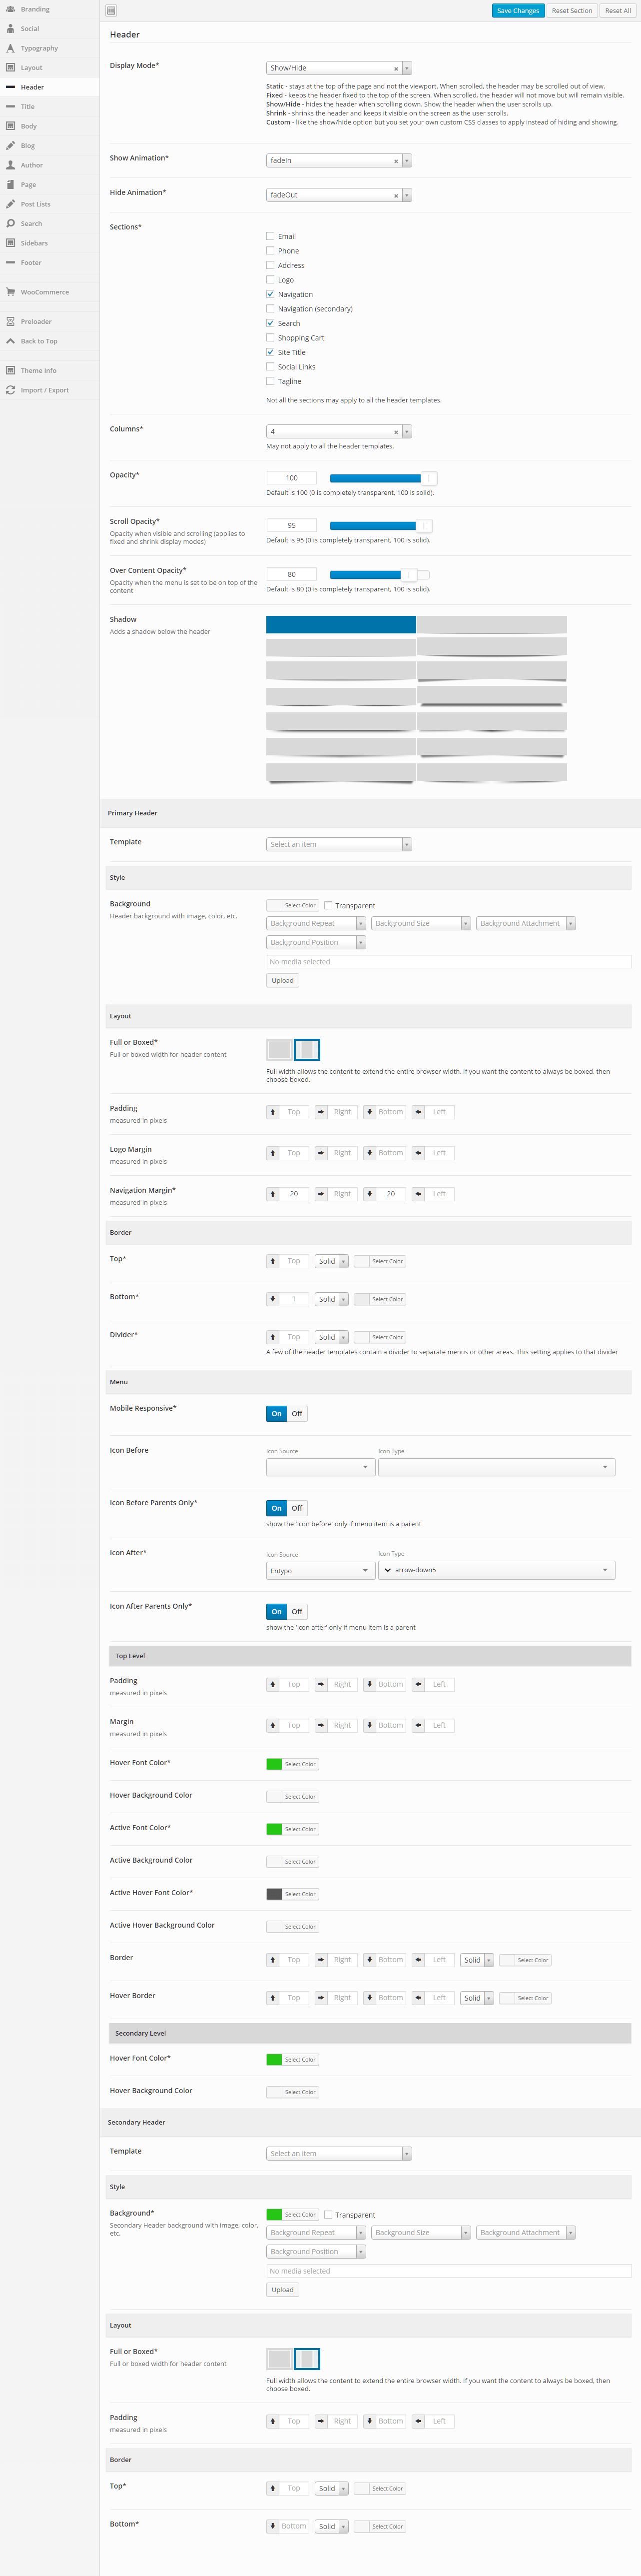Screen dimensions: 641x2576
Task: Click the Page document icon in sidebar
Action: coord(10,184)
